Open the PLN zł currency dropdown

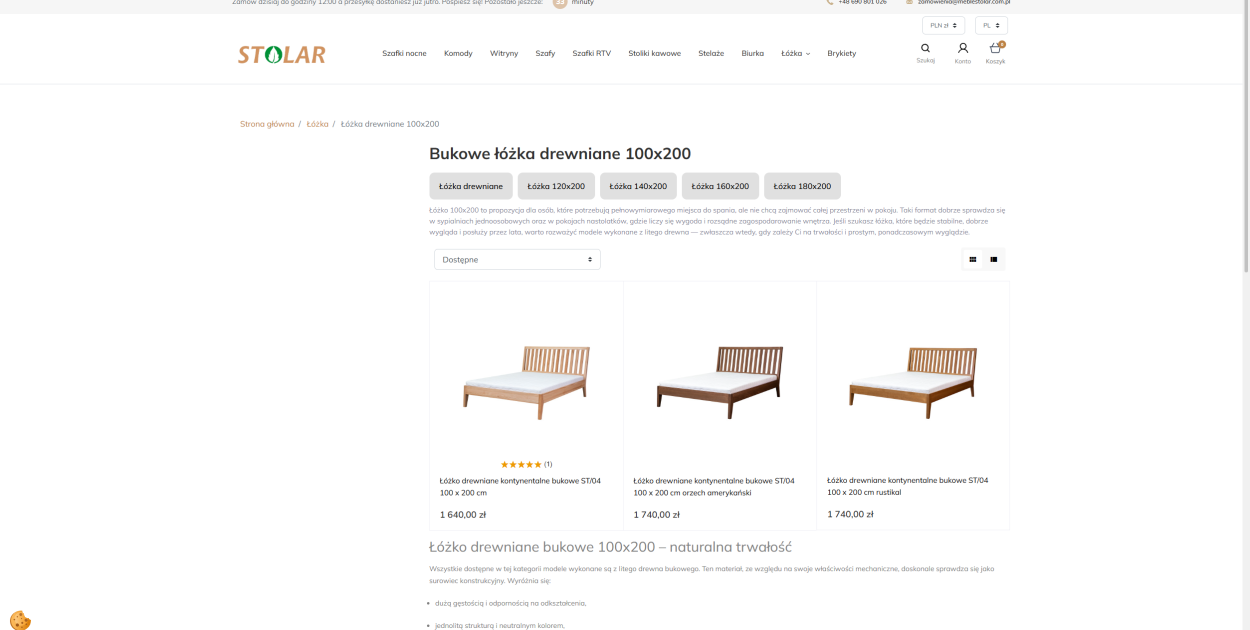pyautogui.click(x=943, y=25)
